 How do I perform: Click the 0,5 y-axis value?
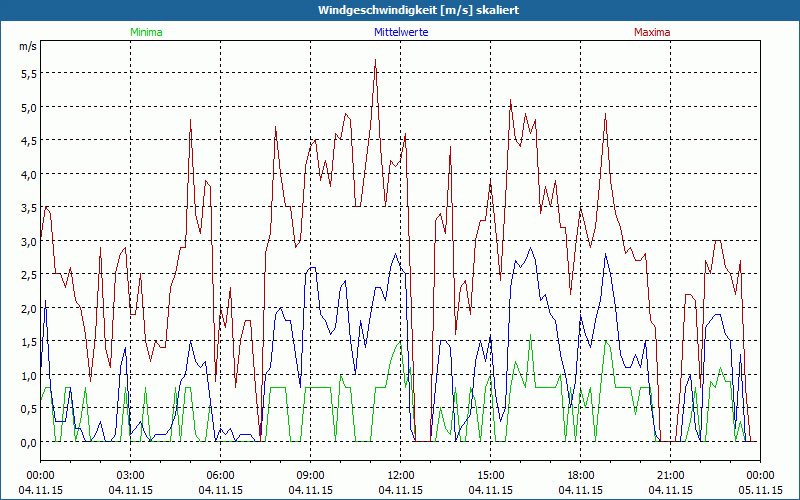[29, 409]
